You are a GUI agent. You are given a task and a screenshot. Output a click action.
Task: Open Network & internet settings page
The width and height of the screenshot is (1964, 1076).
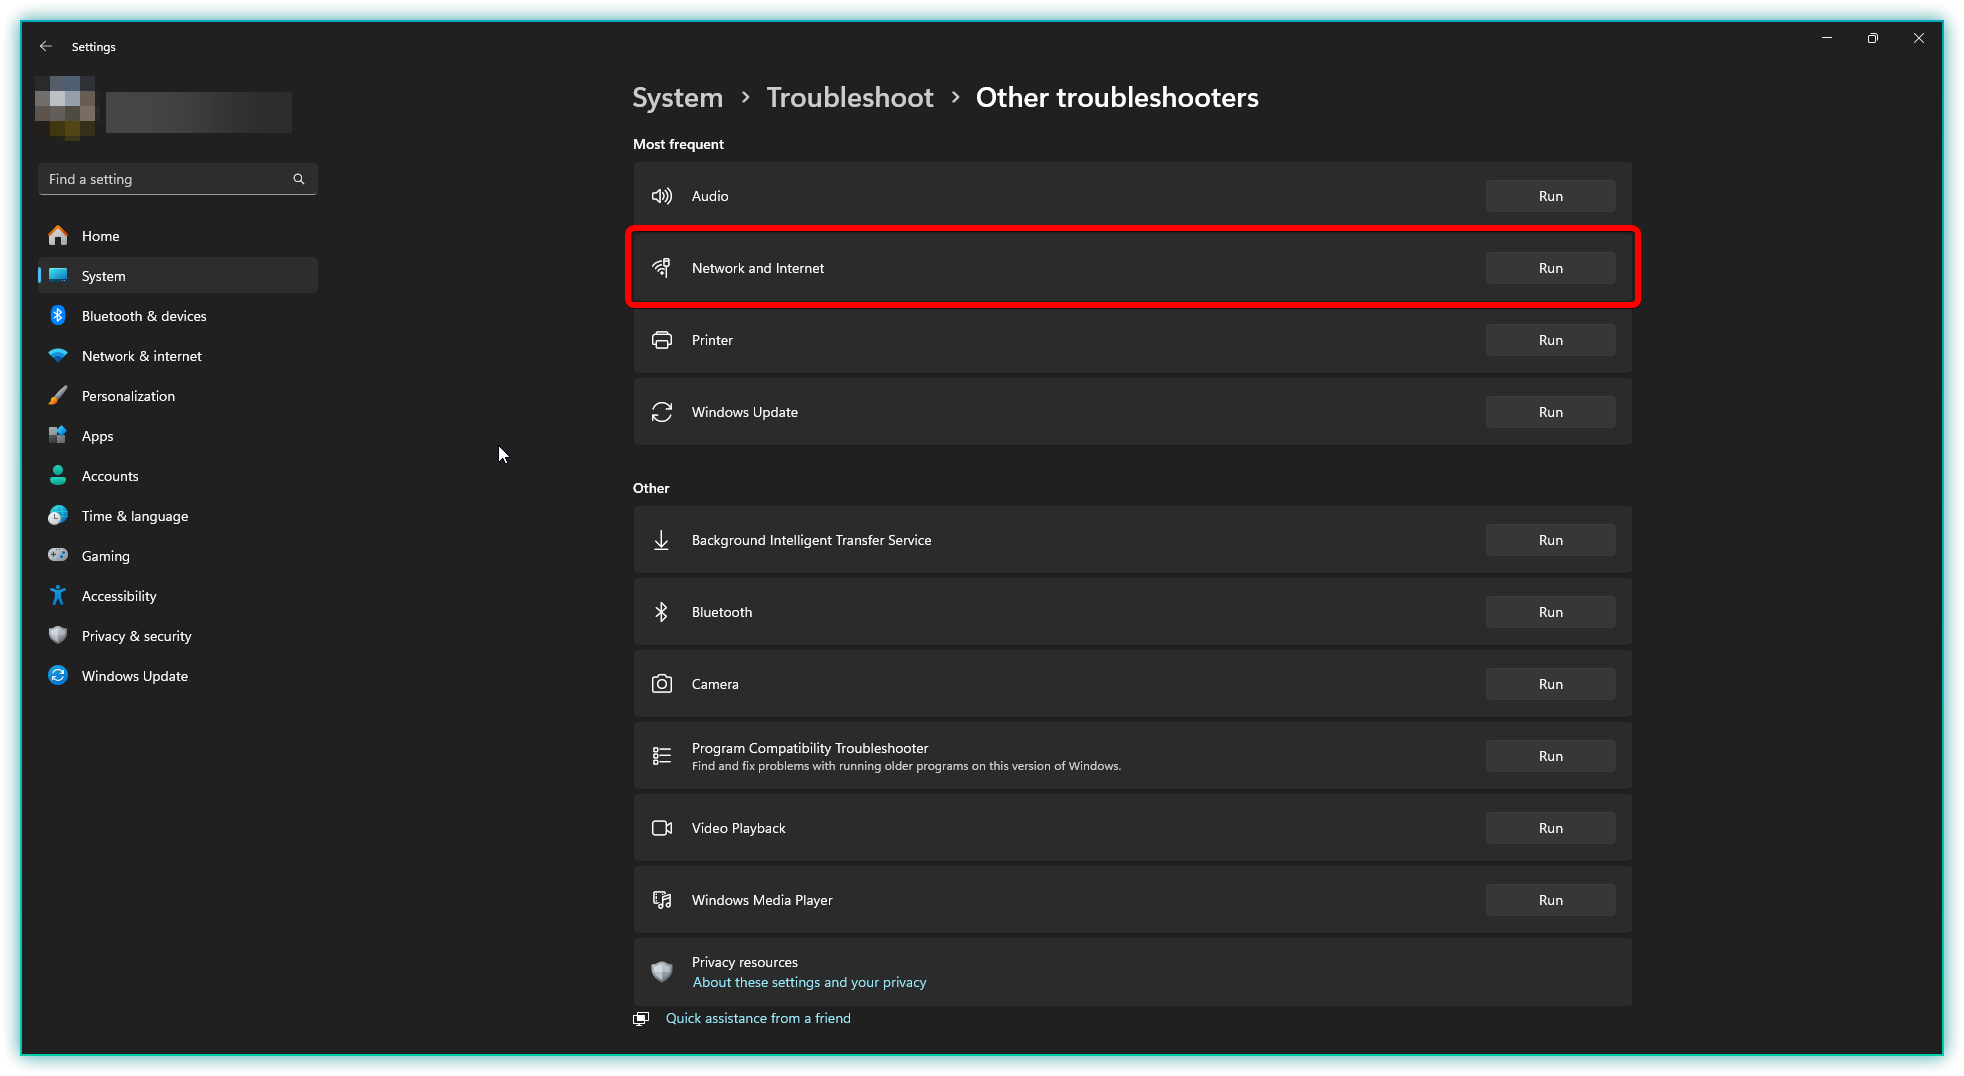click(x=141, y=356)
